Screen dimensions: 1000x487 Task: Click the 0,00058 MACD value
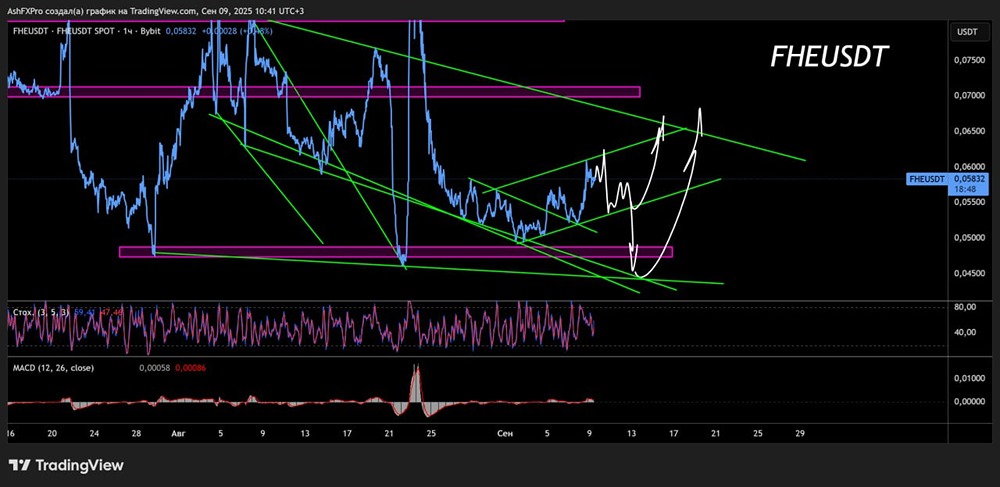155,368
